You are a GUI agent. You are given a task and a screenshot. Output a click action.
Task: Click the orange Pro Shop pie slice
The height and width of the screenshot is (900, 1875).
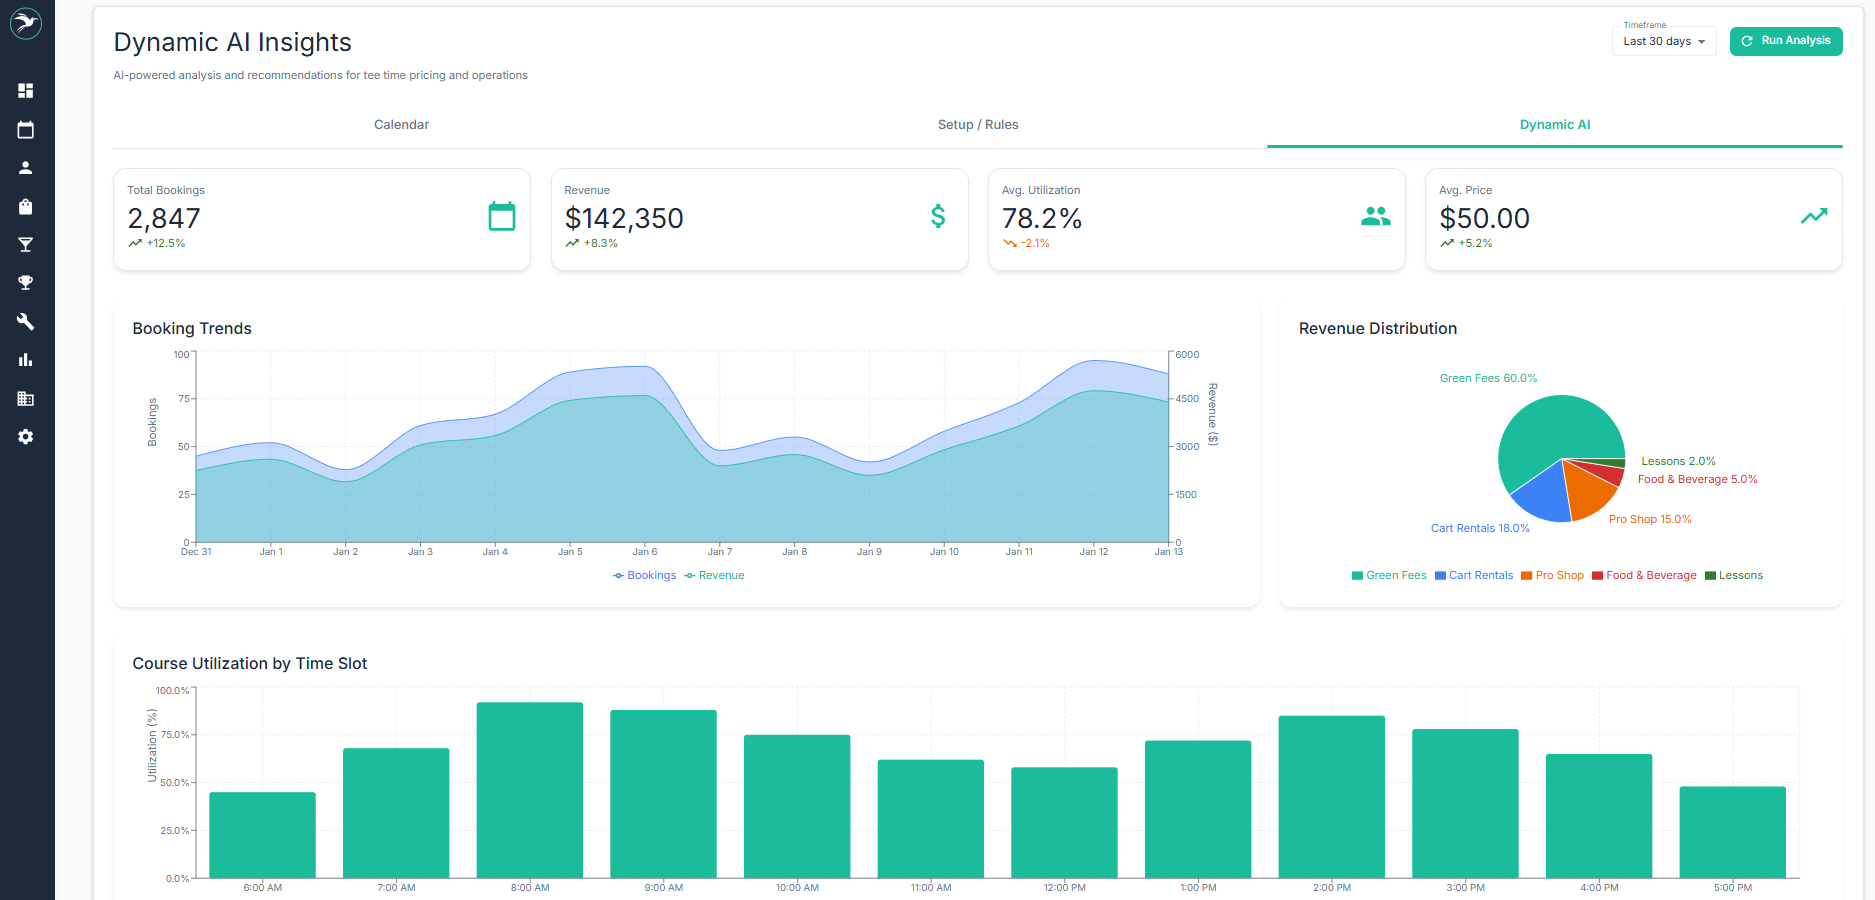[x=1590, y=493]
